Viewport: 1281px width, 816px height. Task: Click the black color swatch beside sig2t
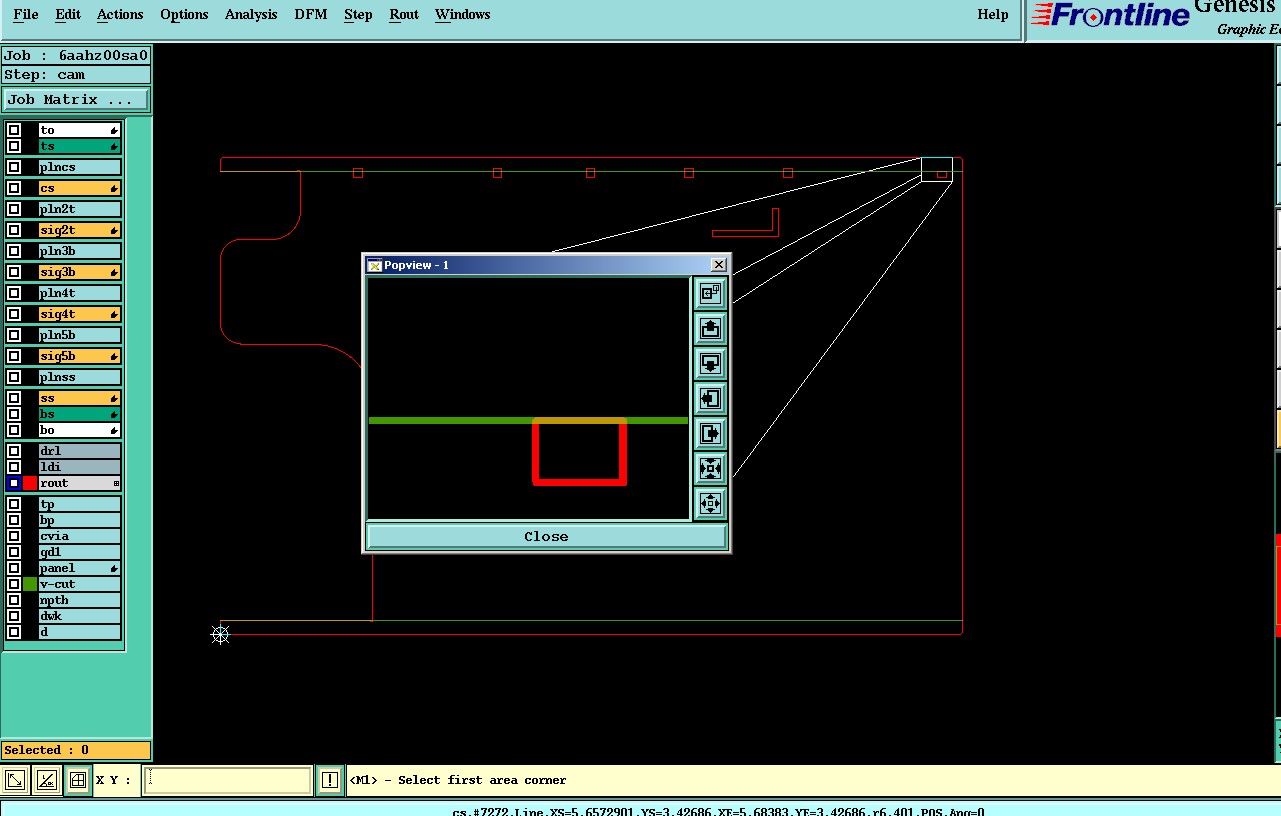point(30,230)
